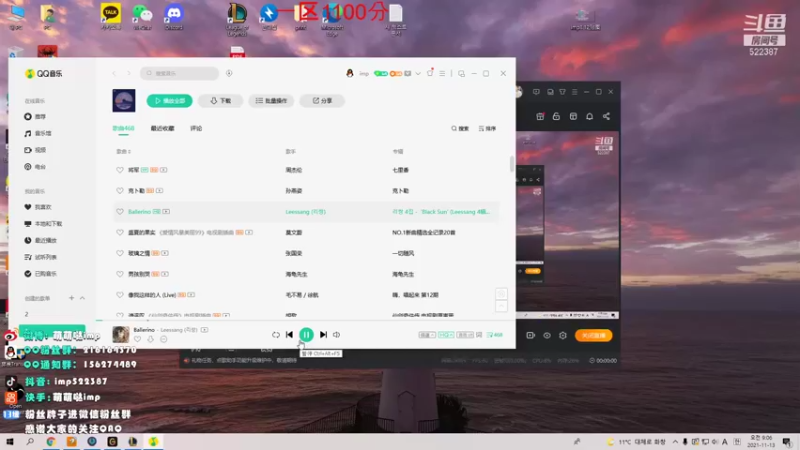Pause the current song
800x450 pixels.
[x=306, y=335]
